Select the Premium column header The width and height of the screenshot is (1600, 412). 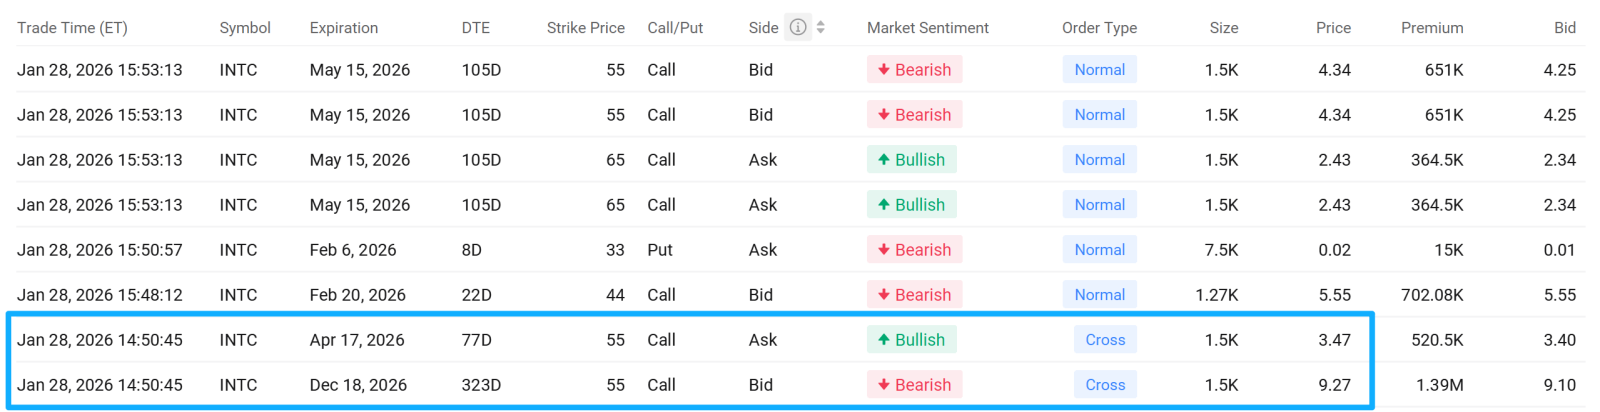[x=1432, y=28]
